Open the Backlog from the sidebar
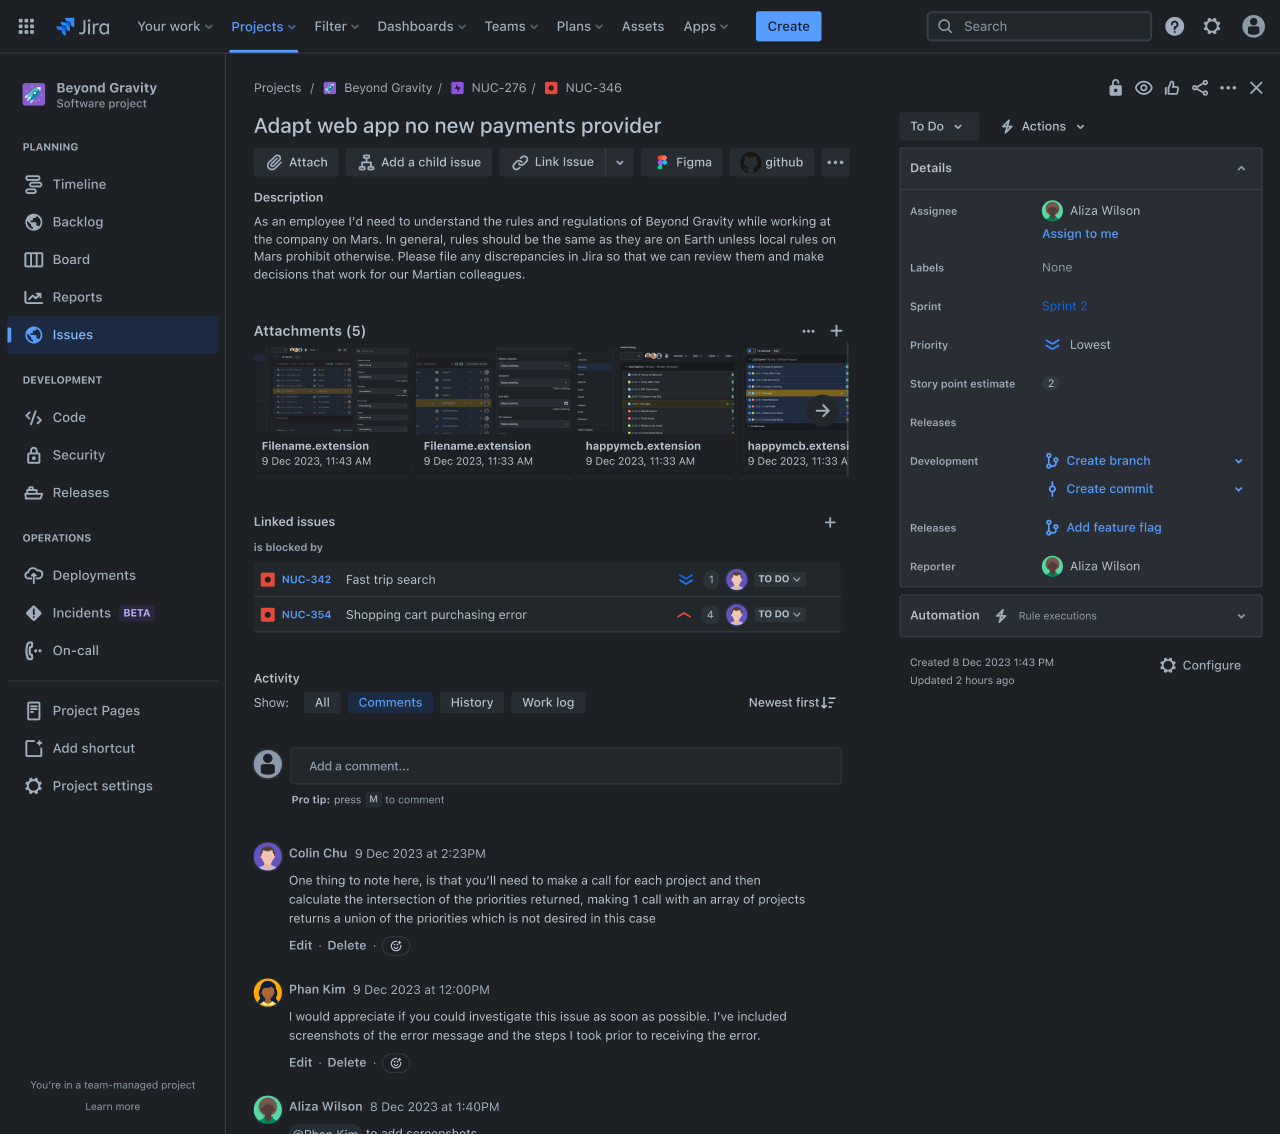 click(77, 221)
